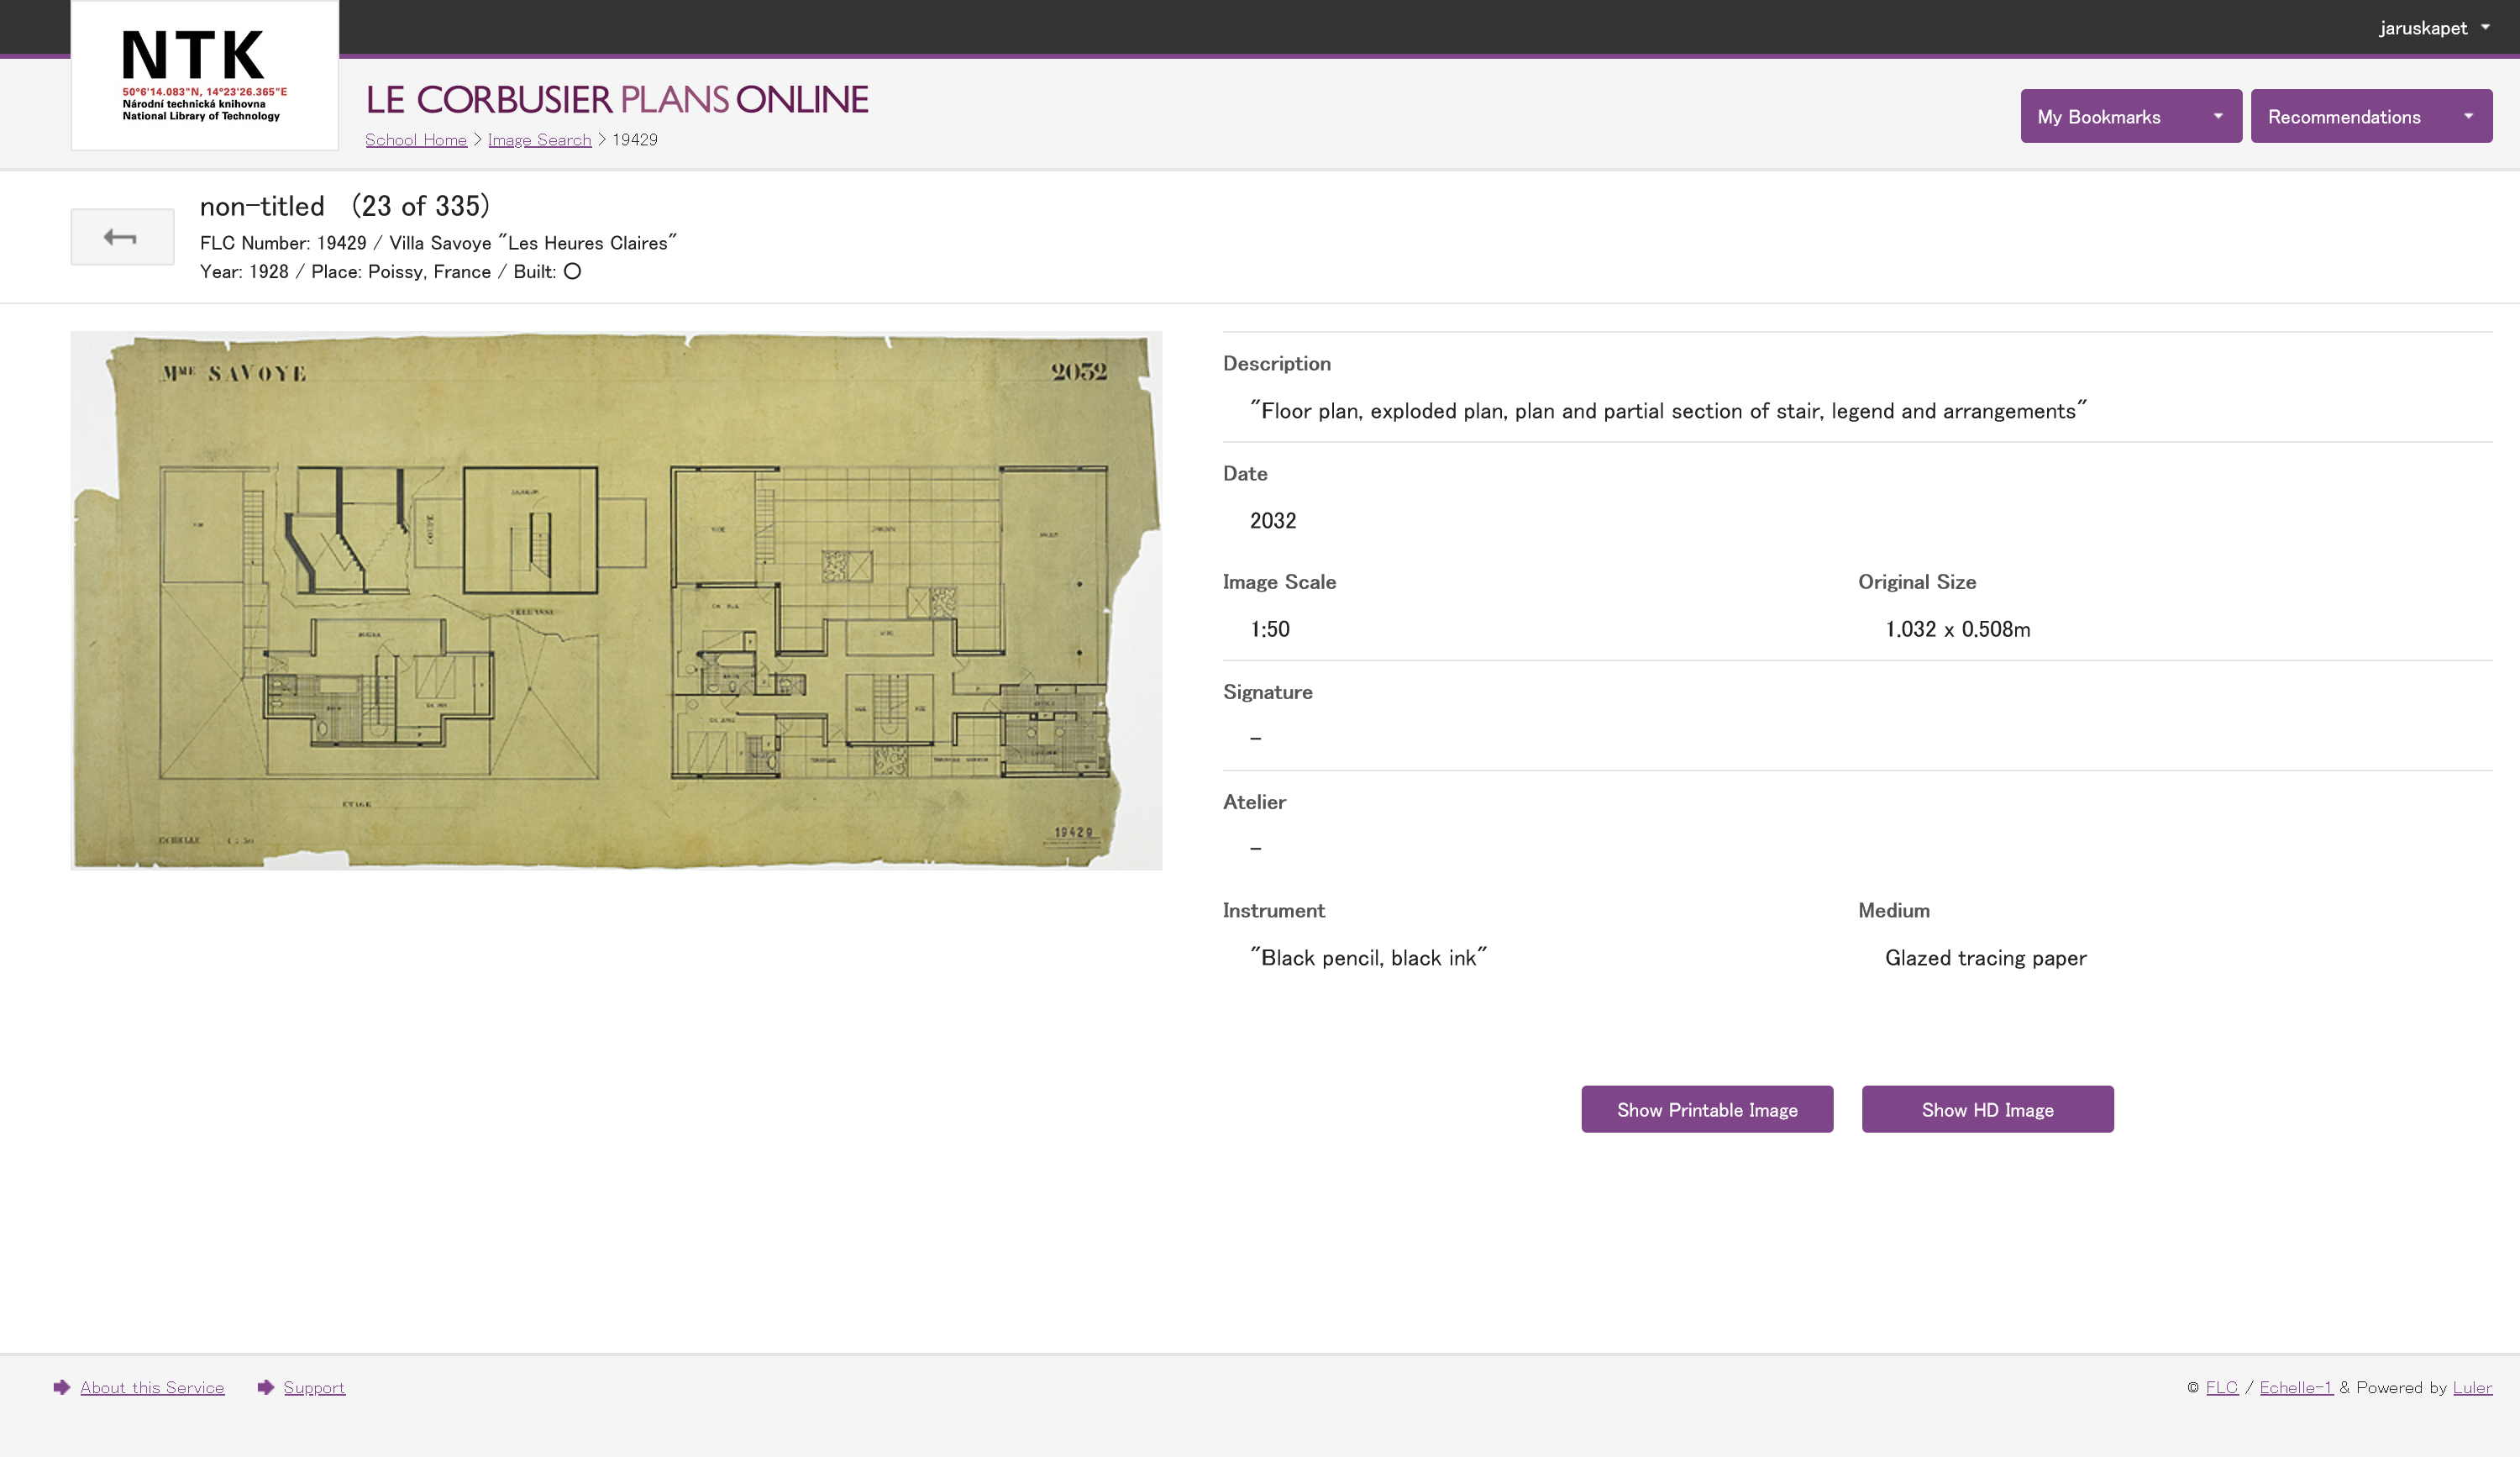Image resolution: width=2520 pixels, height=1457 pixels.
Task: Click the Medium value Glazed tracing paper
Action: click(x=1985, y=958)
